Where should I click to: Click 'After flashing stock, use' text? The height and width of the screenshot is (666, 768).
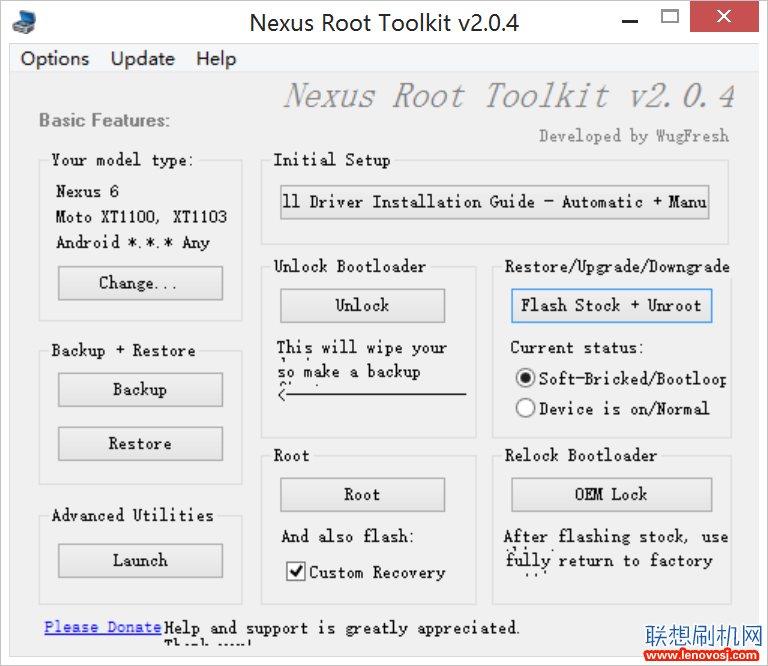click(x=616, y=537)
